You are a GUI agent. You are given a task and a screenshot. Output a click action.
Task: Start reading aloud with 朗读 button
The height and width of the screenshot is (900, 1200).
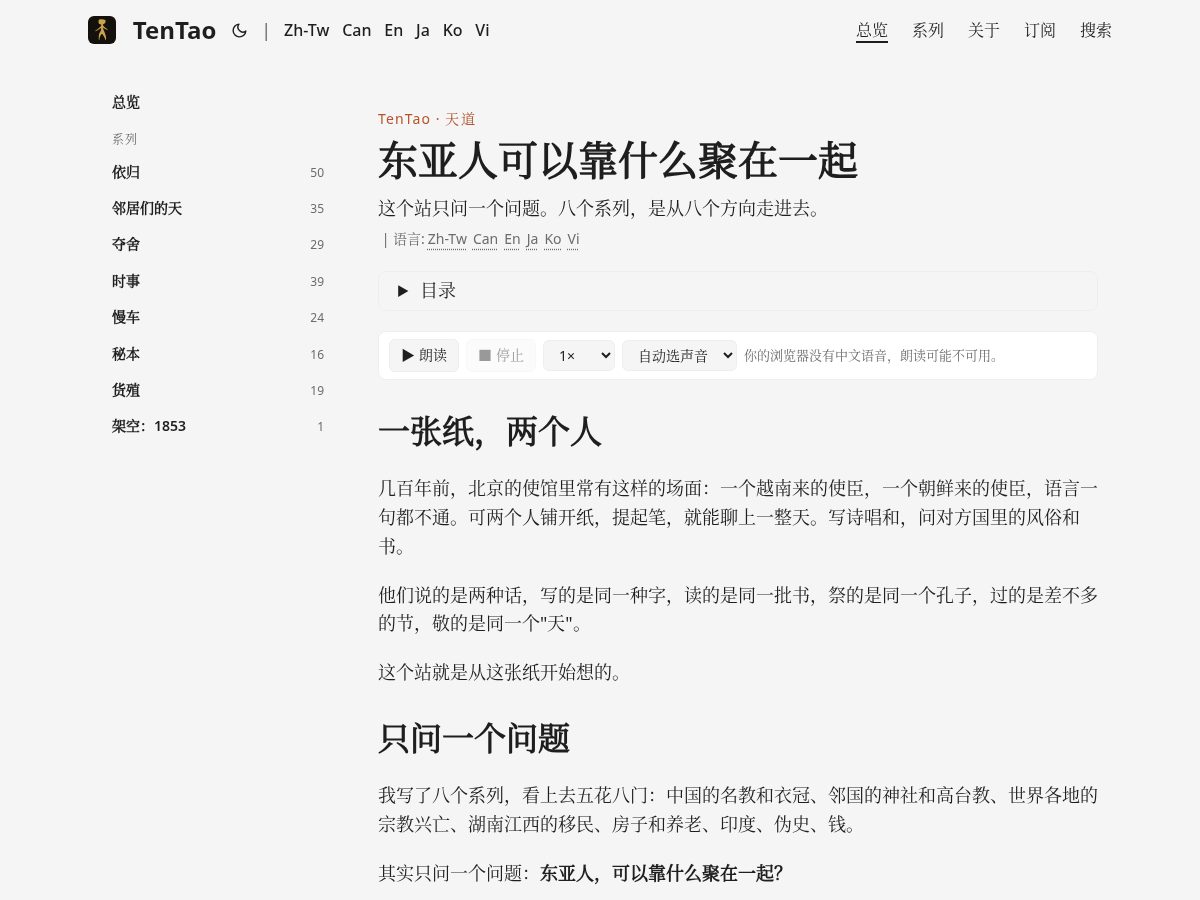click(x=424, y=355)
